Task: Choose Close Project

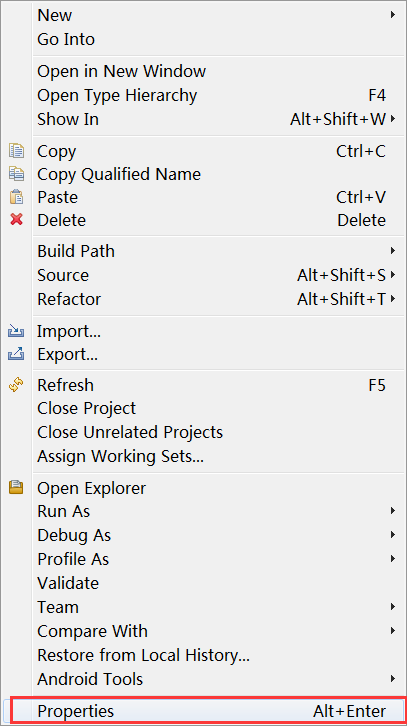Action: point(87,408)
